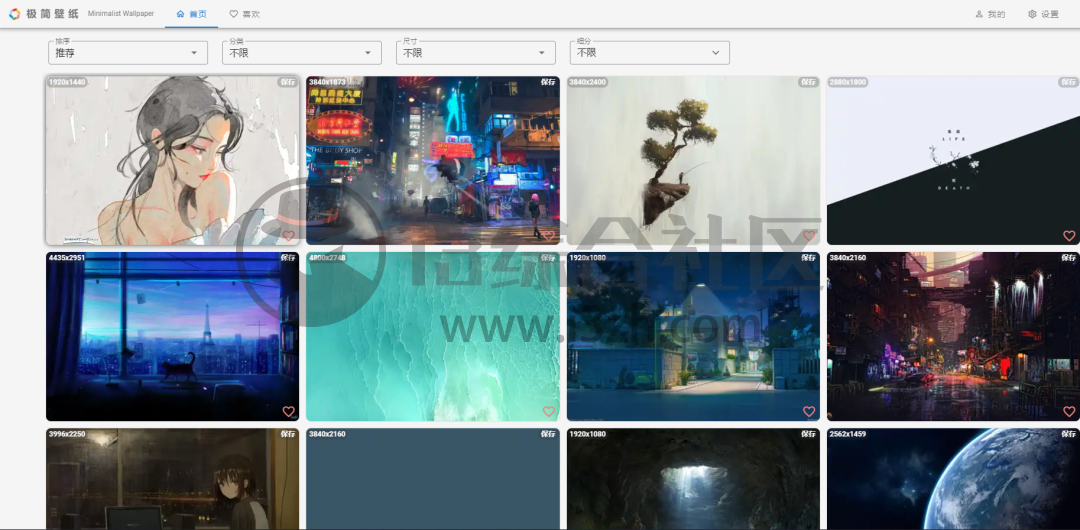The height and width of the screenshot is (530, 1080).
Task: Like the night suburban street wallpaper
Action: click(x=809, y=411)
